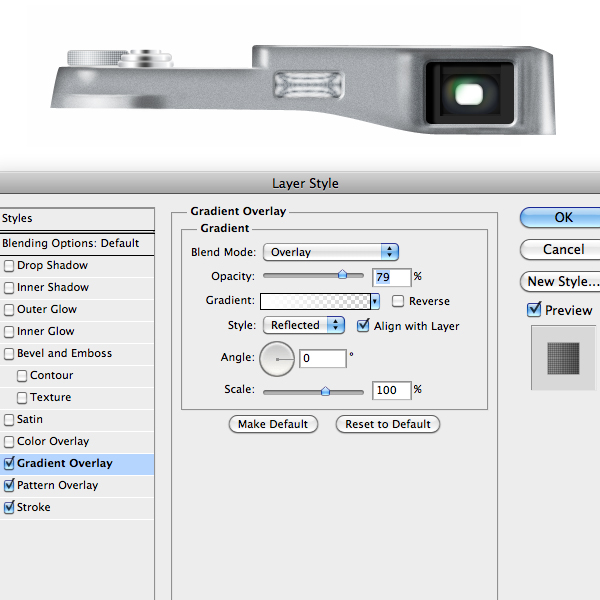600x600 pixels.
Task: Open the gradient Style dropdown
Action: (x=304, y=325)
